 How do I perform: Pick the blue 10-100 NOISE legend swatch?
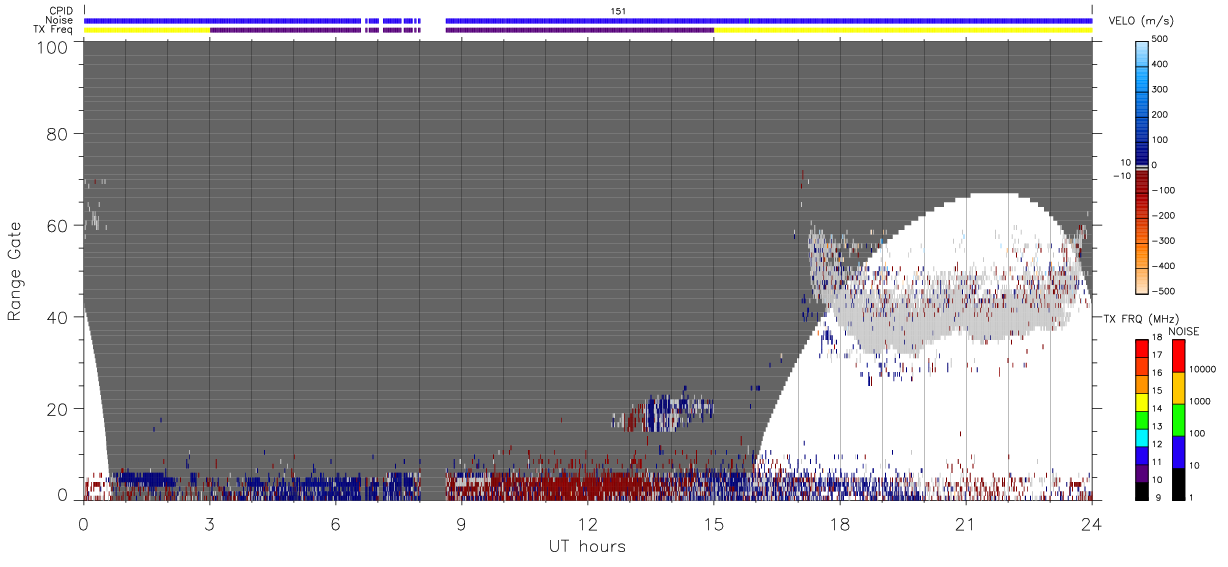tap(1178, 451)
